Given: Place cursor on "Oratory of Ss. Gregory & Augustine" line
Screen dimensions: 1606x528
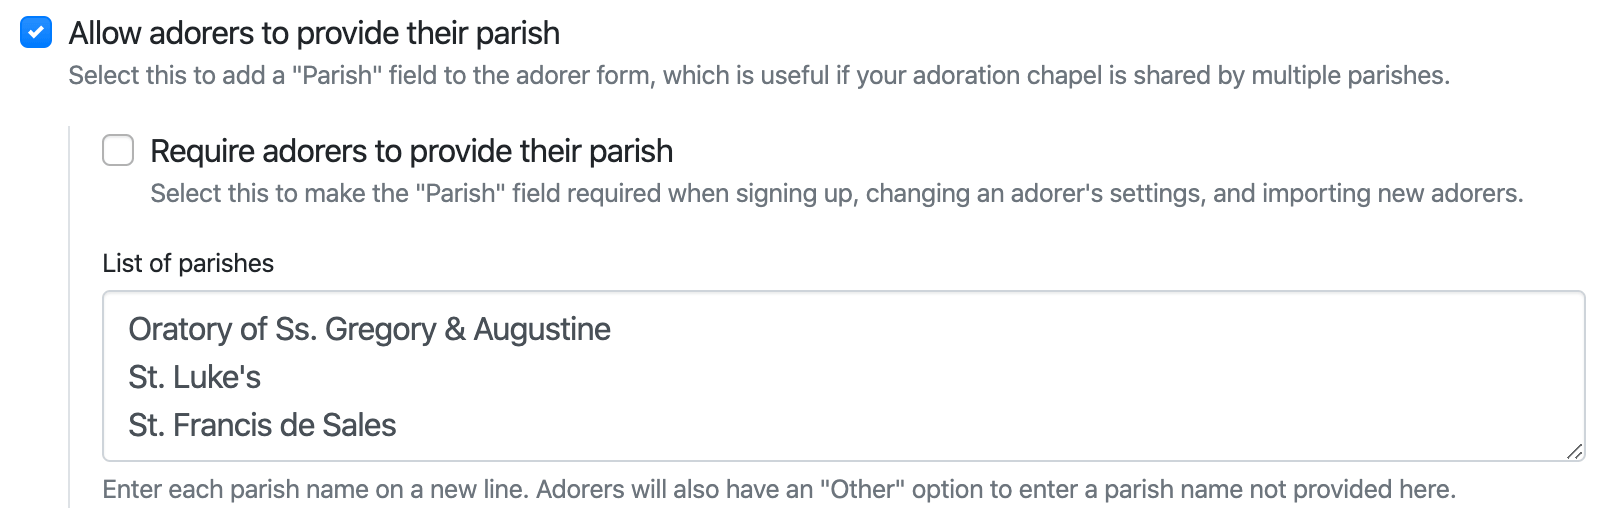Looking at the screenshot, I should point(369,329).
